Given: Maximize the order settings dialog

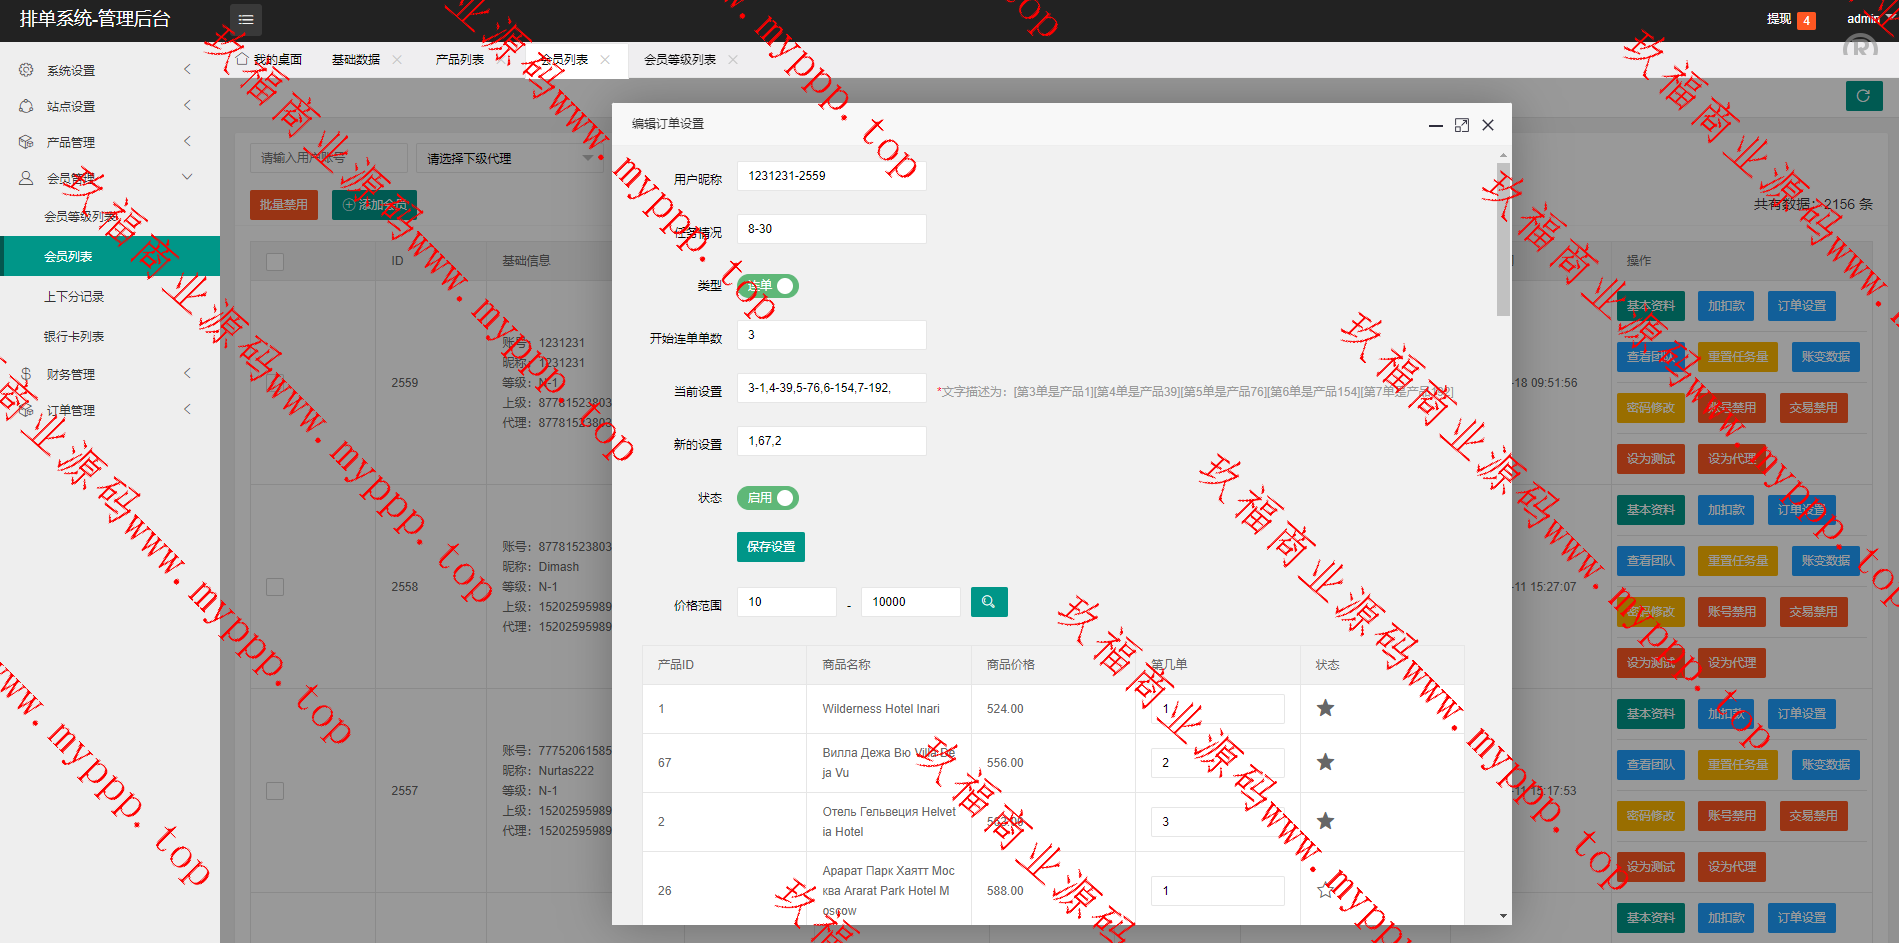Looking at the screenshot, I should point(1461,125).
